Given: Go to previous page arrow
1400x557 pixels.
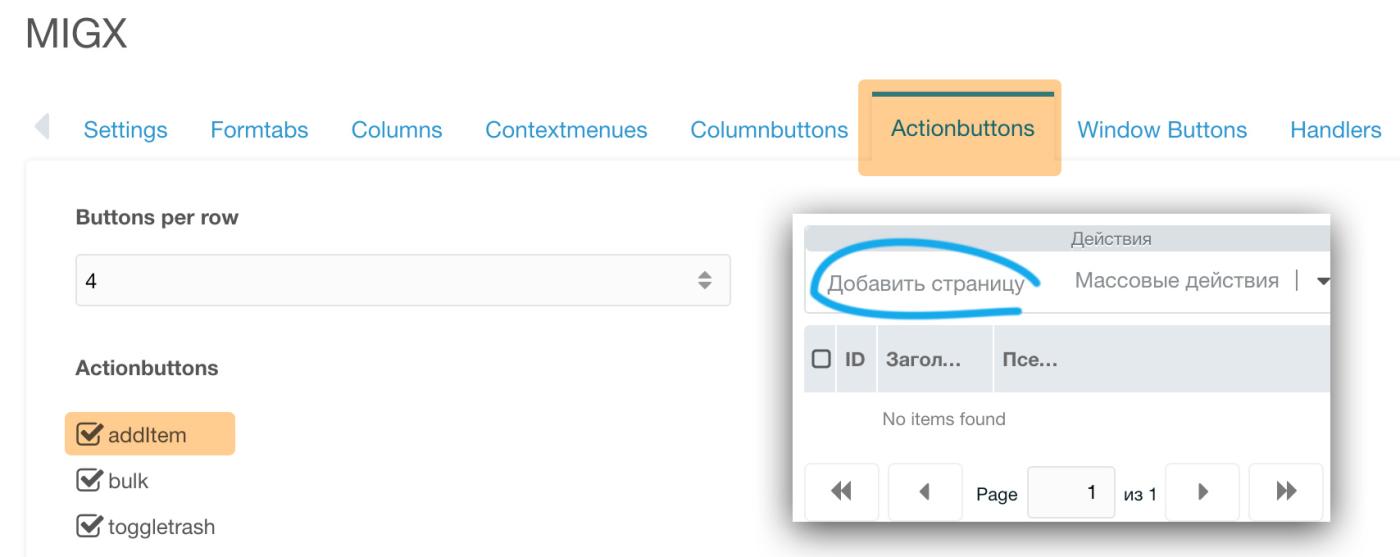Looking at the screenshot, I should [925, 491].
